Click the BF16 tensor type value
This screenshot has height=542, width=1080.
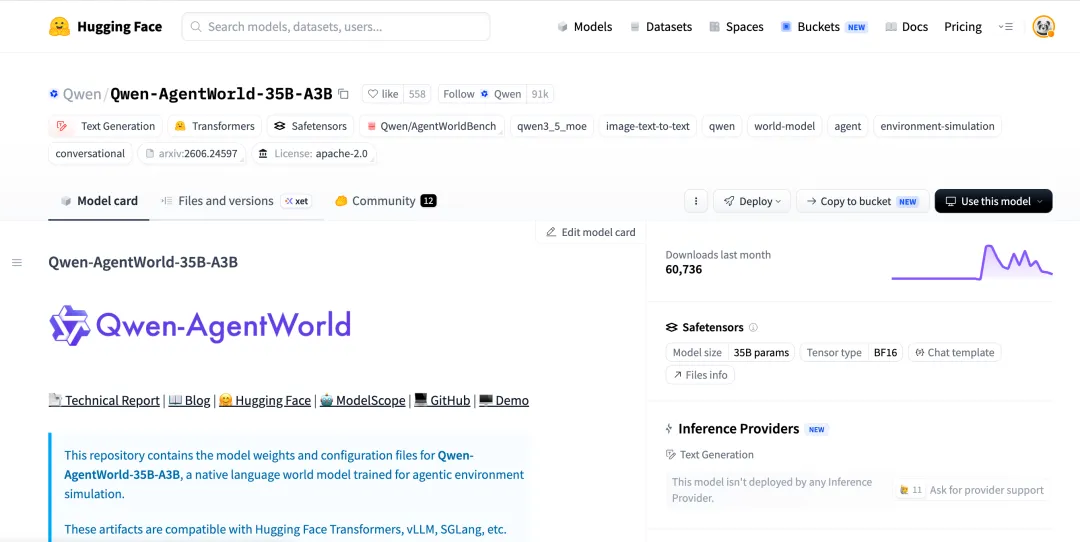click(885, 353)
